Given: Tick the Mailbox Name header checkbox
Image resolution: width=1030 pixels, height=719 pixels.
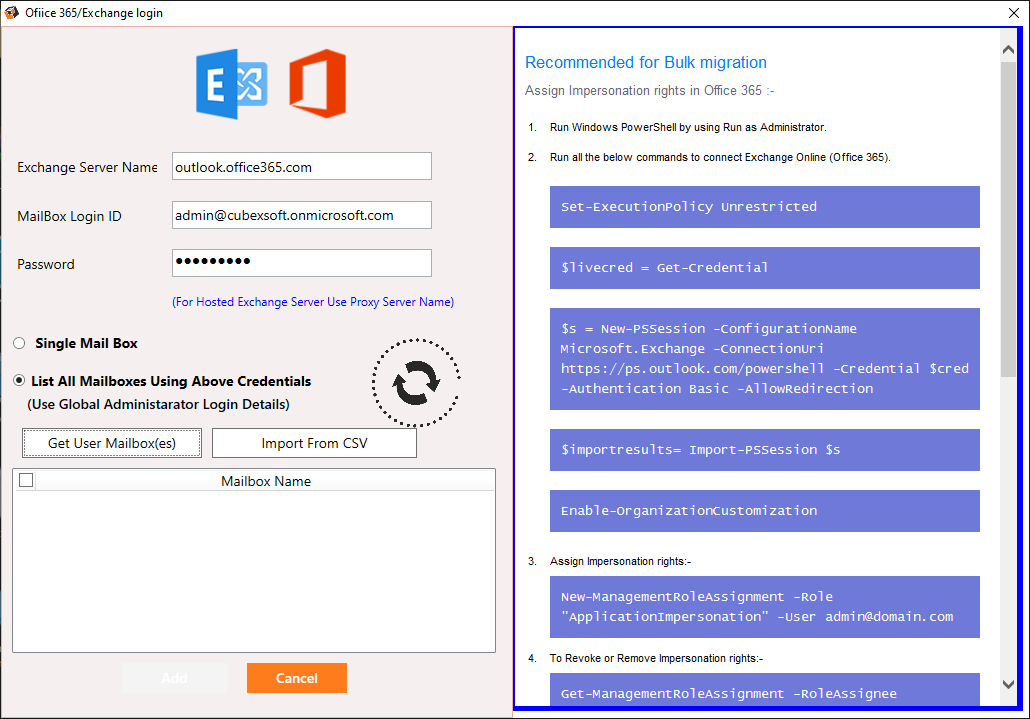Looking at the screenshot, I should point(26,481).
